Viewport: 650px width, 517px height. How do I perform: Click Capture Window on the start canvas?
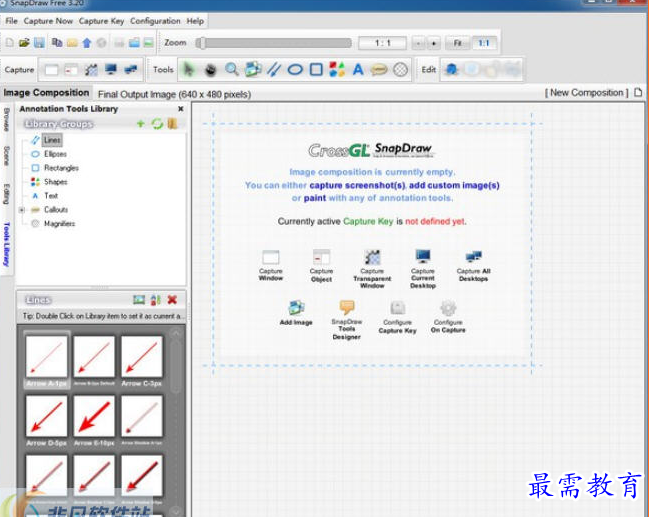[271, 266]
